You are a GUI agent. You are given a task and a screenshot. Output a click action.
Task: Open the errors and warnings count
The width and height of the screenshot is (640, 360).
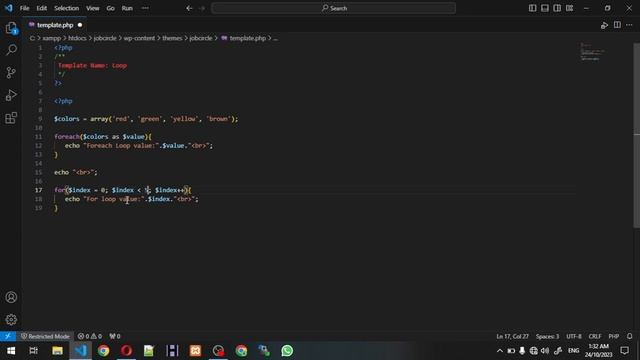(x=90, y=336)
